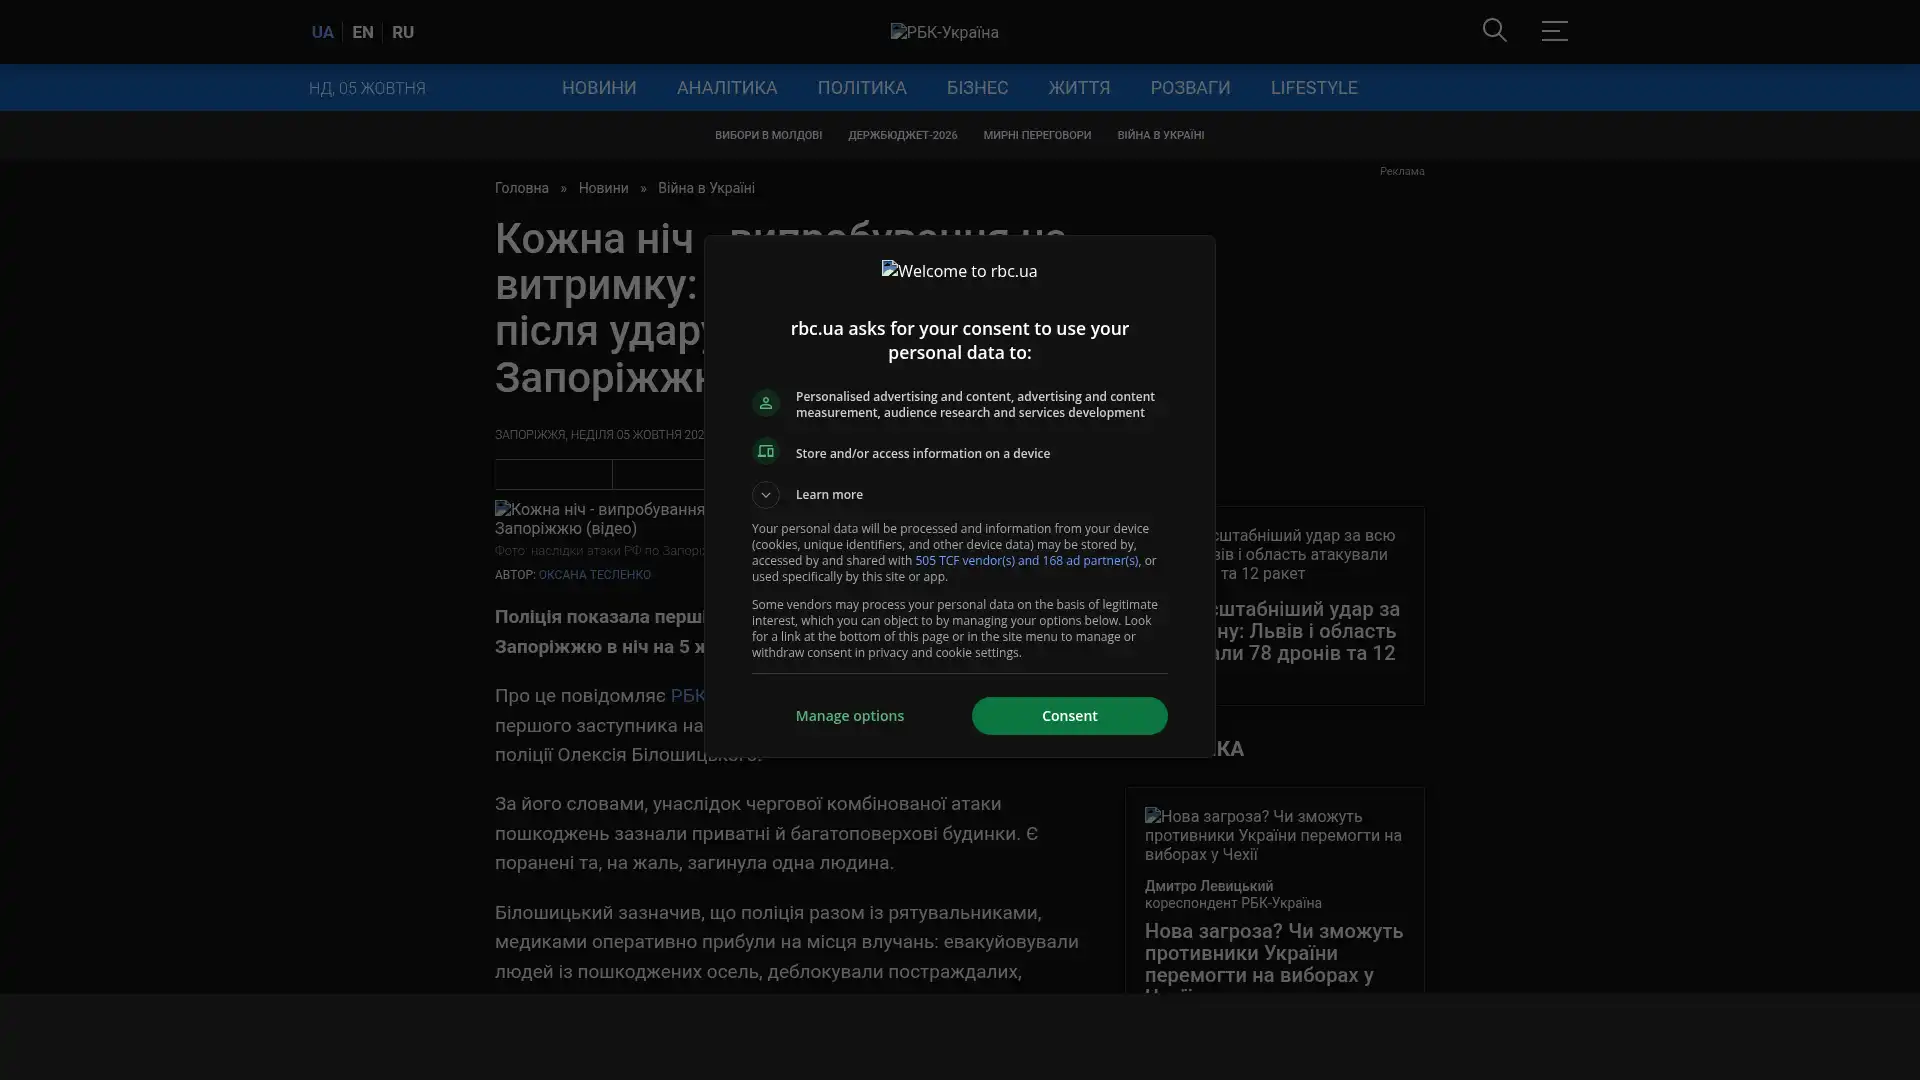Image resolution: width=1920 pixels, height=1080 pixels.
Task: Open the ПОЛІТИКА menu section
Action: coord(861,88)
